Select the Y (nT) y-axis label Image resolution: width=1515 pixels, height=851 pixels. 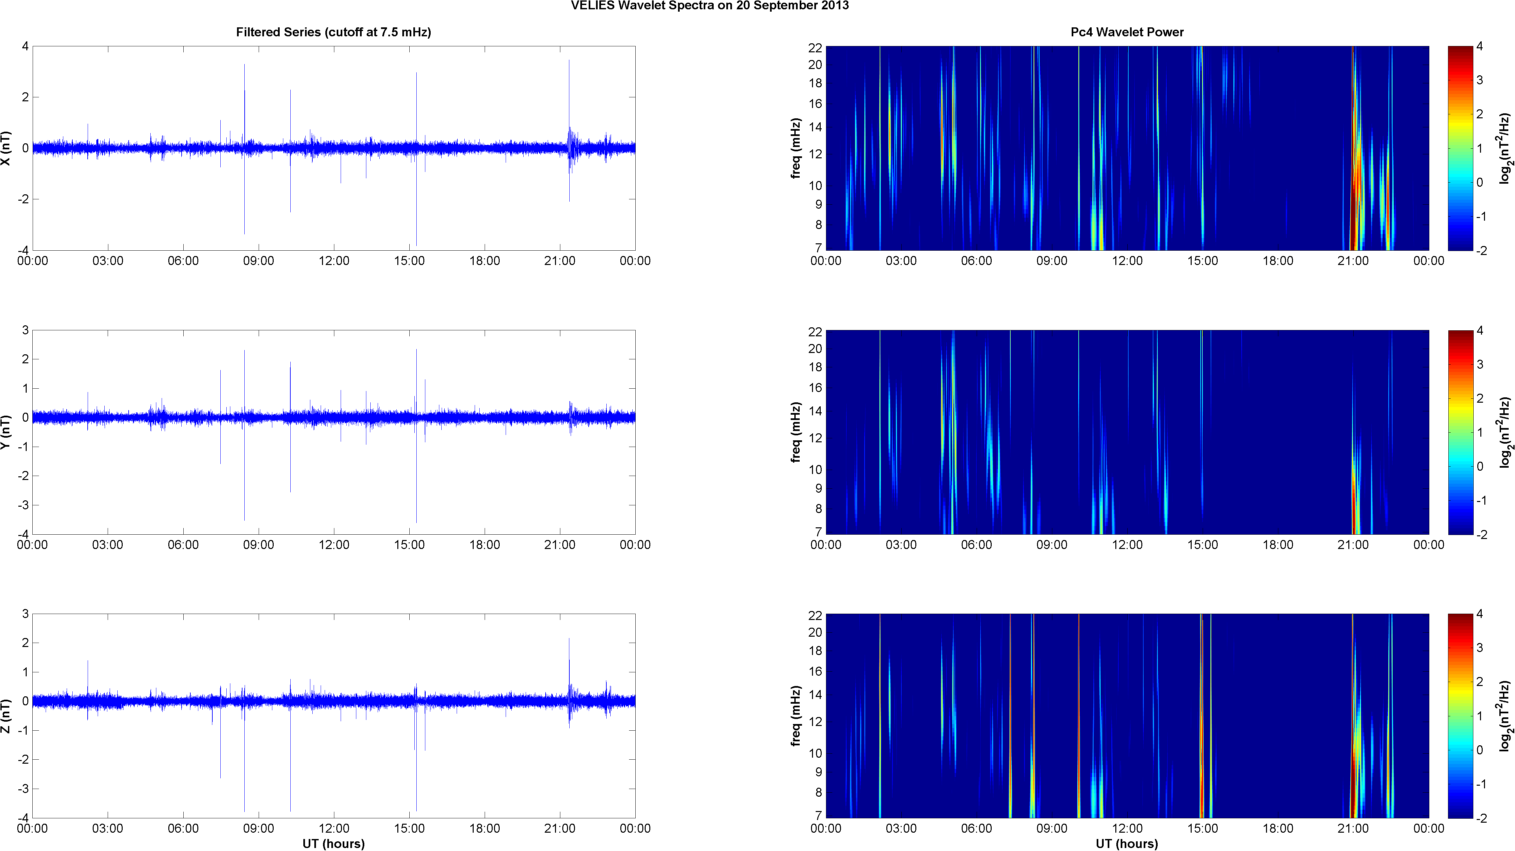[8, 432]
